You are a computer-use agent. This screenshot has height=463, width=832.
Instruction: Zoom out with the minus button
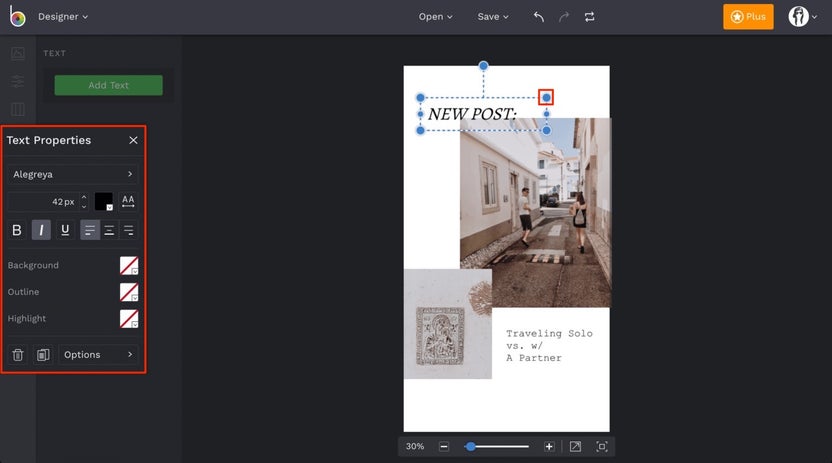click(444, 447)
